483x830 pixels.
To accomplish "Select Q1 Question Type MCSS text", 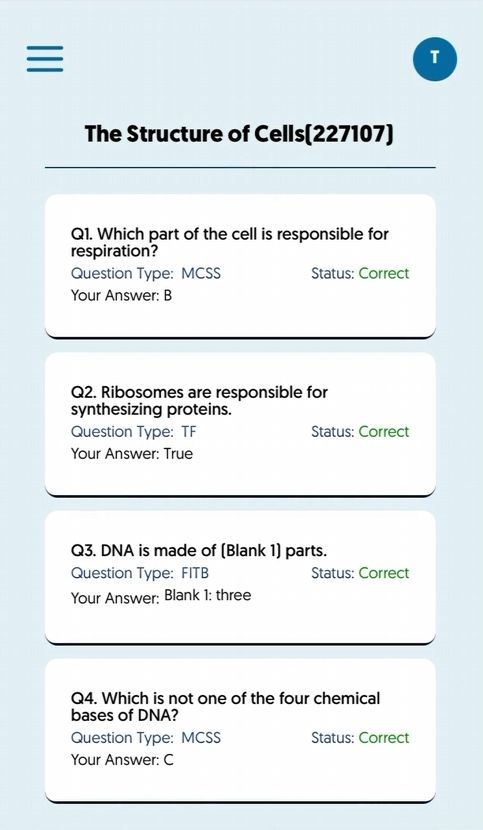I will pyautogui.click(x=146, y=274).
